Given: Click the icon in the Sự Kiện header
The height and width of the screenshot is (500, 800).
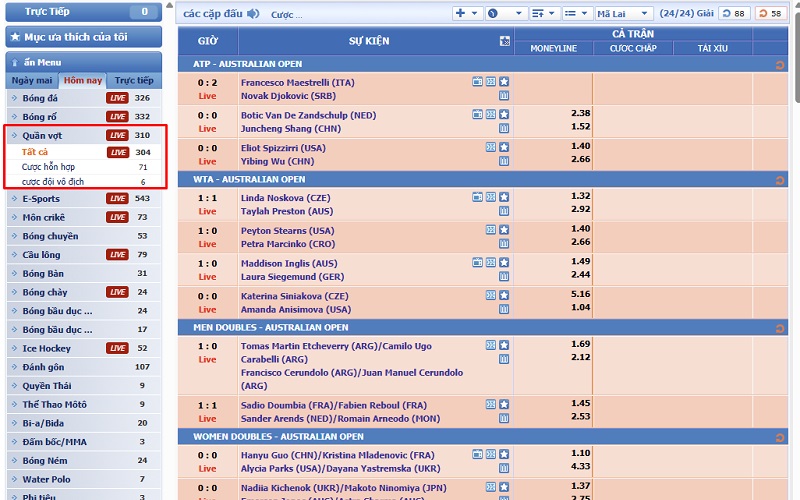Looking at the screenshot, I should [504, 41].
